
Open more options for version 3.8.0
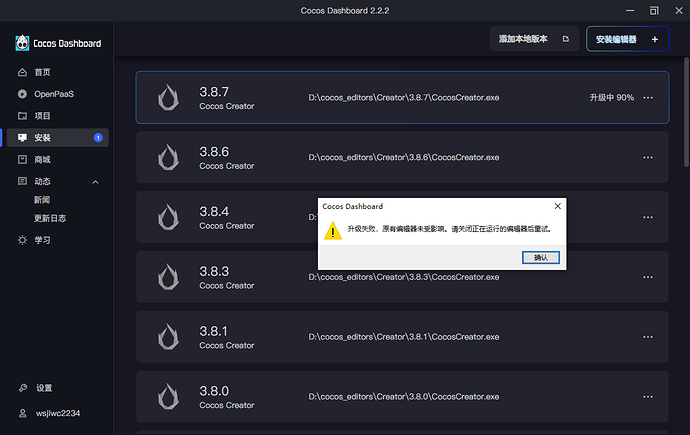click(648, 397)
